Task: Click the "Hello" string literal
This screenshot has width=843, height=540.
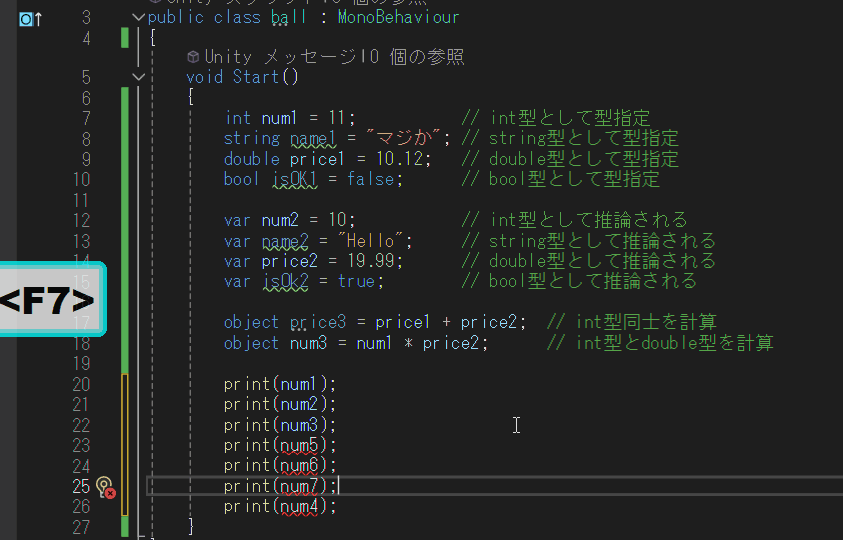Action: coord(371,240)
